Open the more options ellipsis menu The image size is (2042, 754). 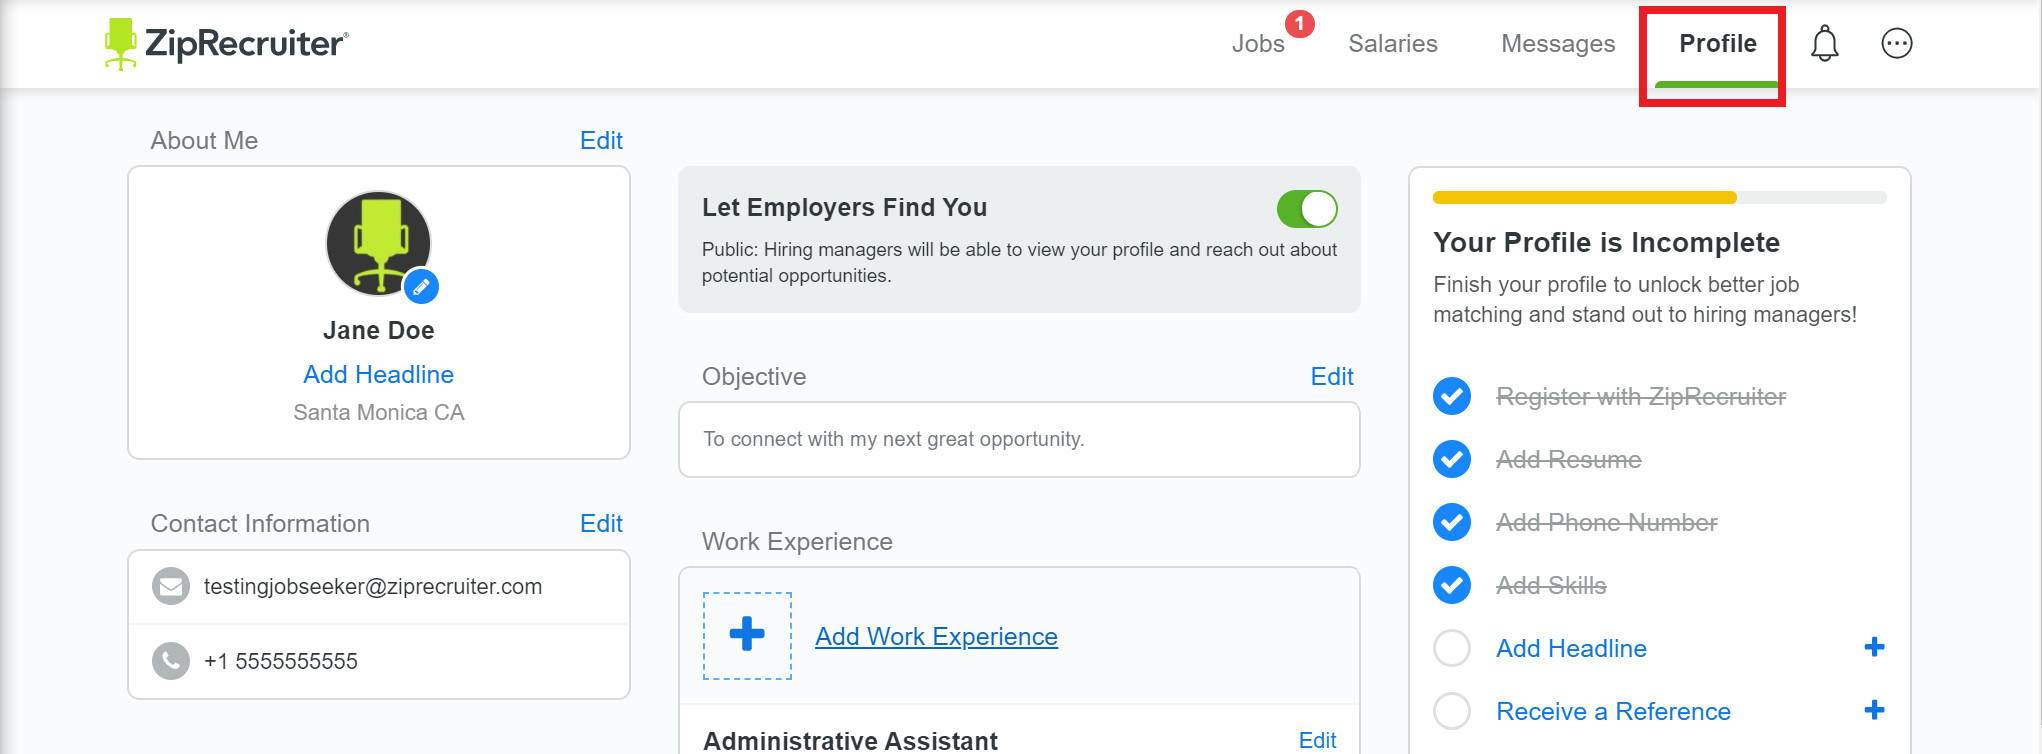point(1896,44)
